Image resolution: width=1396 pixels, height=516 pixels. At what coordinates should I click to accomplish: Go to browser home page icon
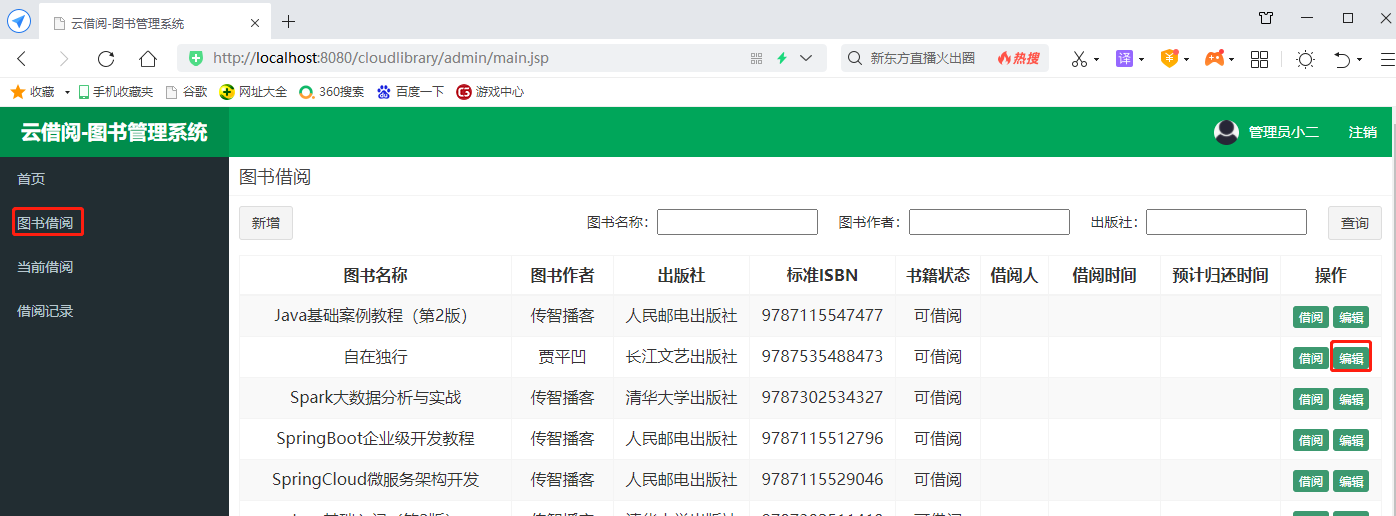(x=148, y=59)
